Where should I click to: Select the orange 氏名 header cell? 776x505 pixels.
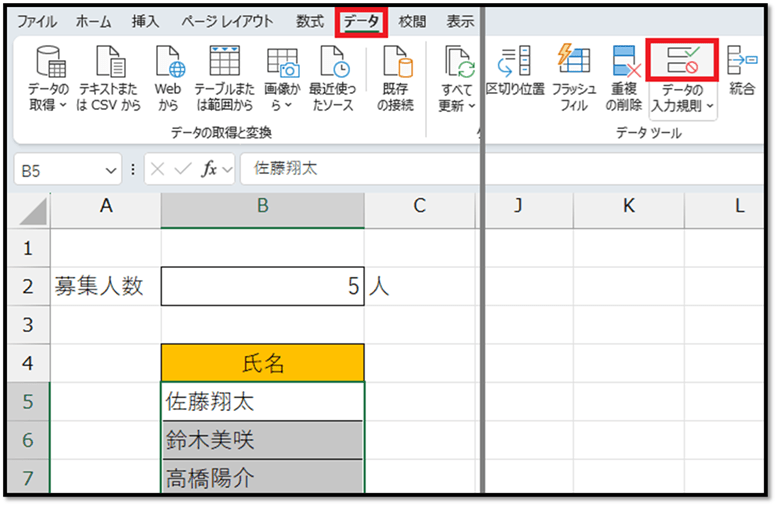click(x=262, y=363)
